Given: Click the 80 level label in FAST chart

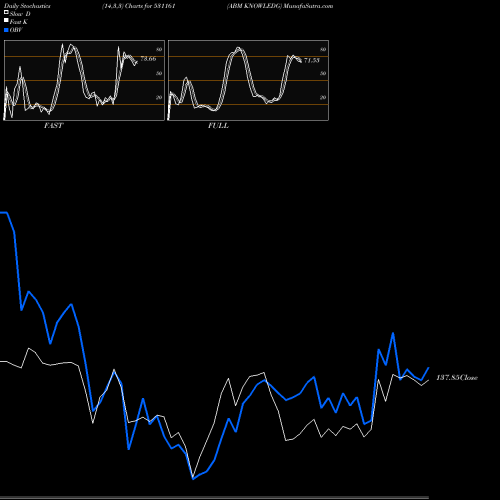Looking at the screenshot, I should (x=159, y=49).
